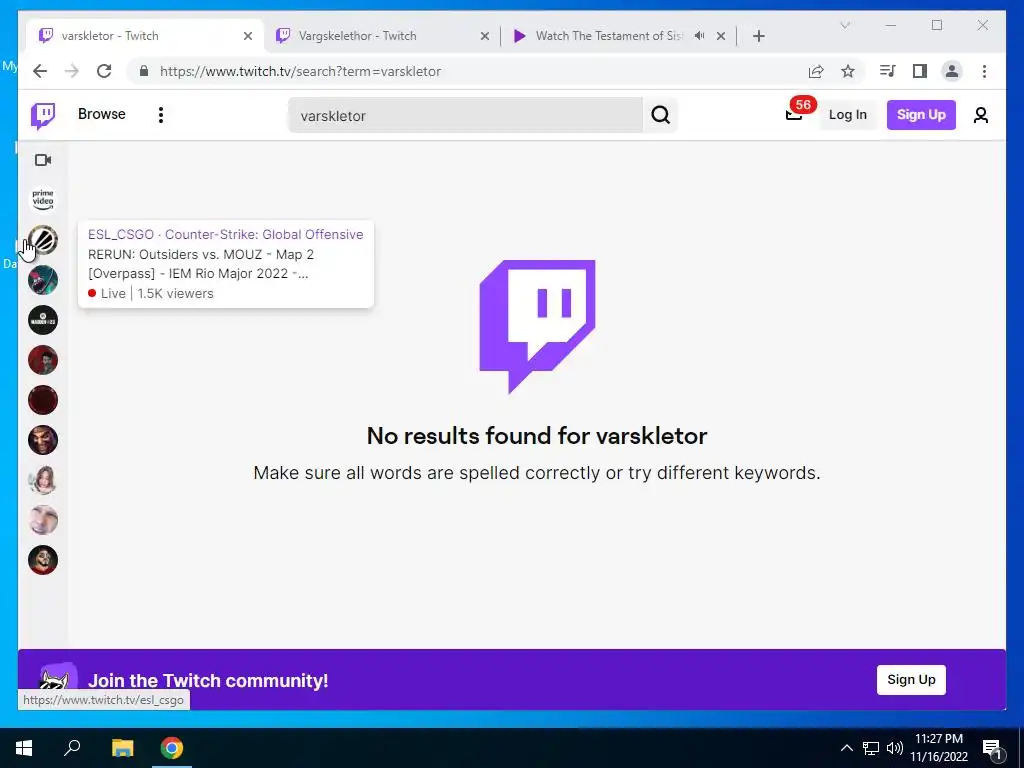Viewport: 1024px width, 768px height.
Task: Open the black circular logo channel avatar
Action: pyautogui.click(x=43, y=320)
